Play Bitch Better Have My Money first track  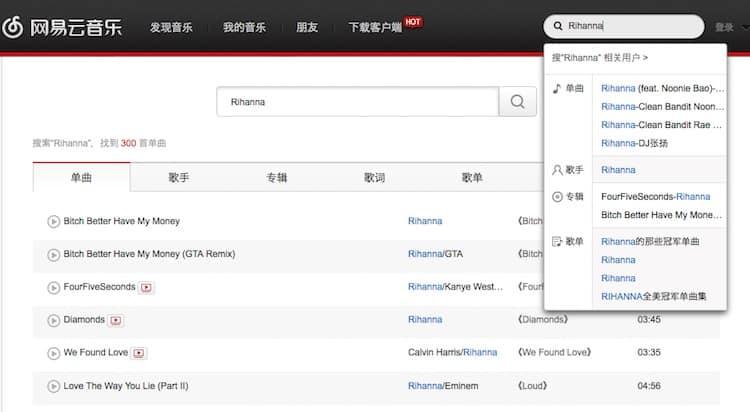pyautogui.click(x=54, y=221)
